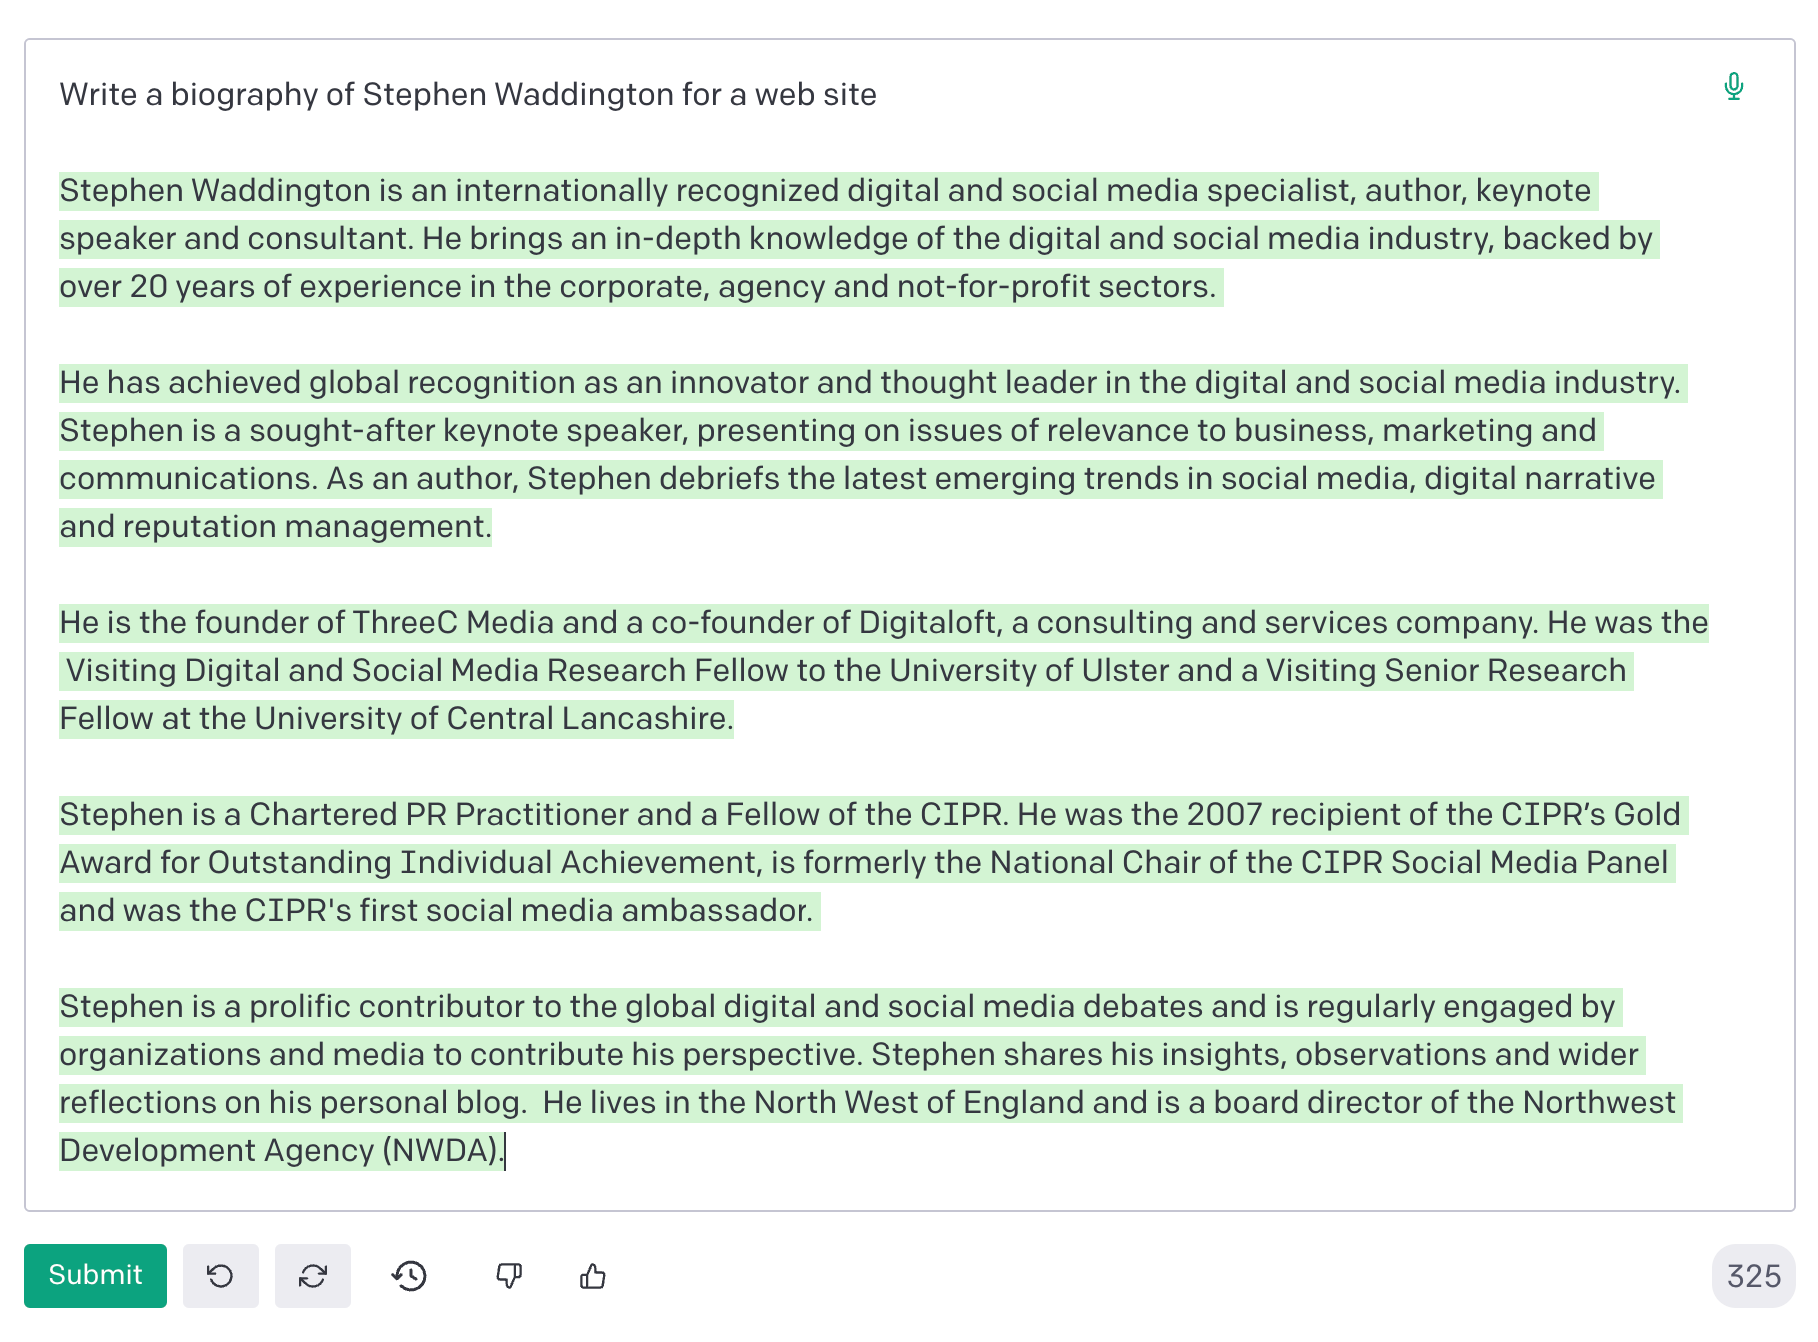
Task: Click the green Submit button
Action: coord(95,1275)
